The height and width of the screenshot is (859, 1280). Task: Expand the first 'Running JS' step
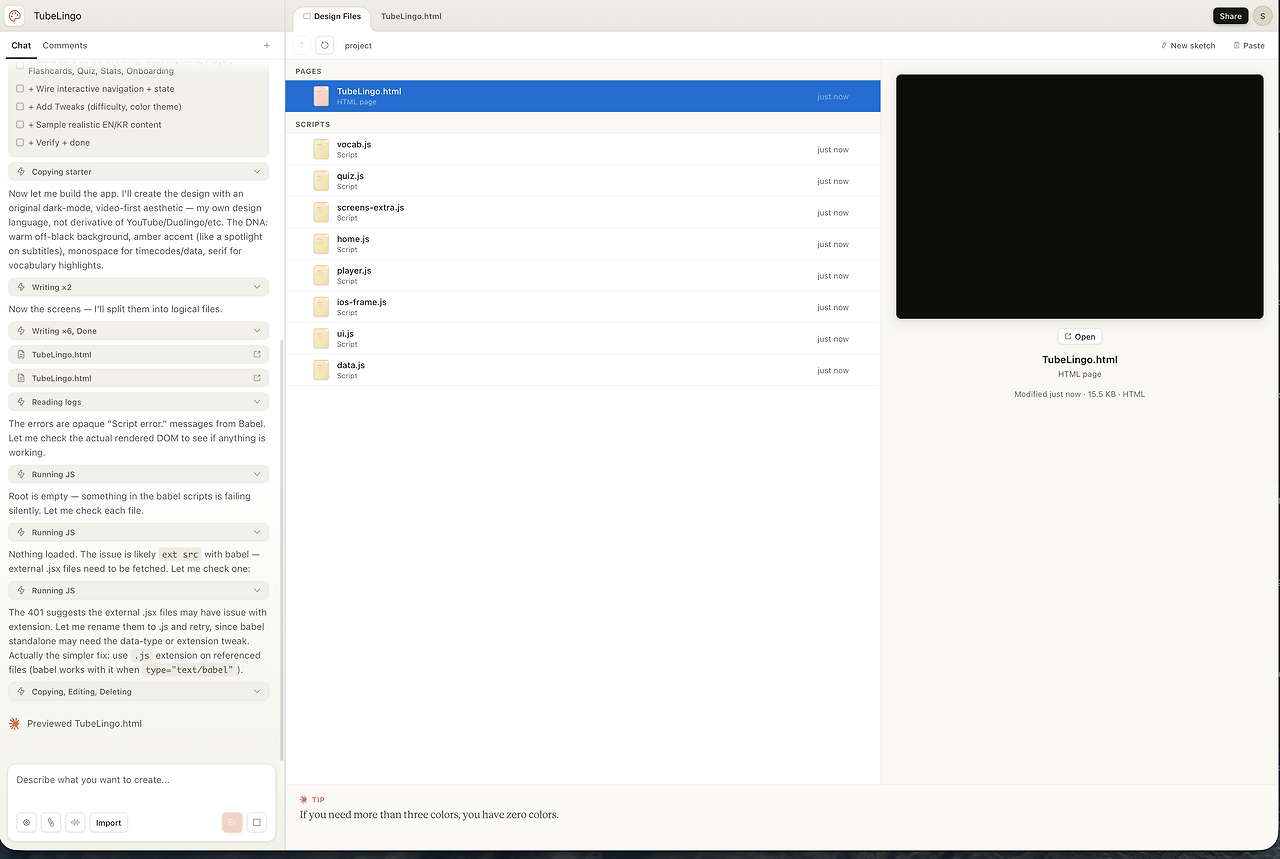coord(138,474)
